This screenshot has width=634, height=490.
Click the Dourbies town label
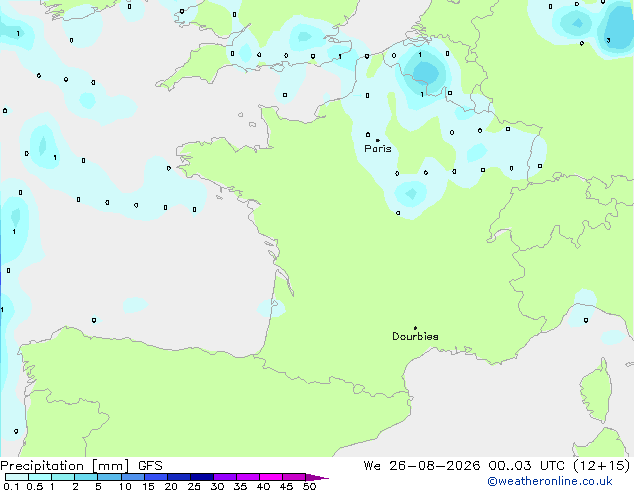(x=415, y=336)
